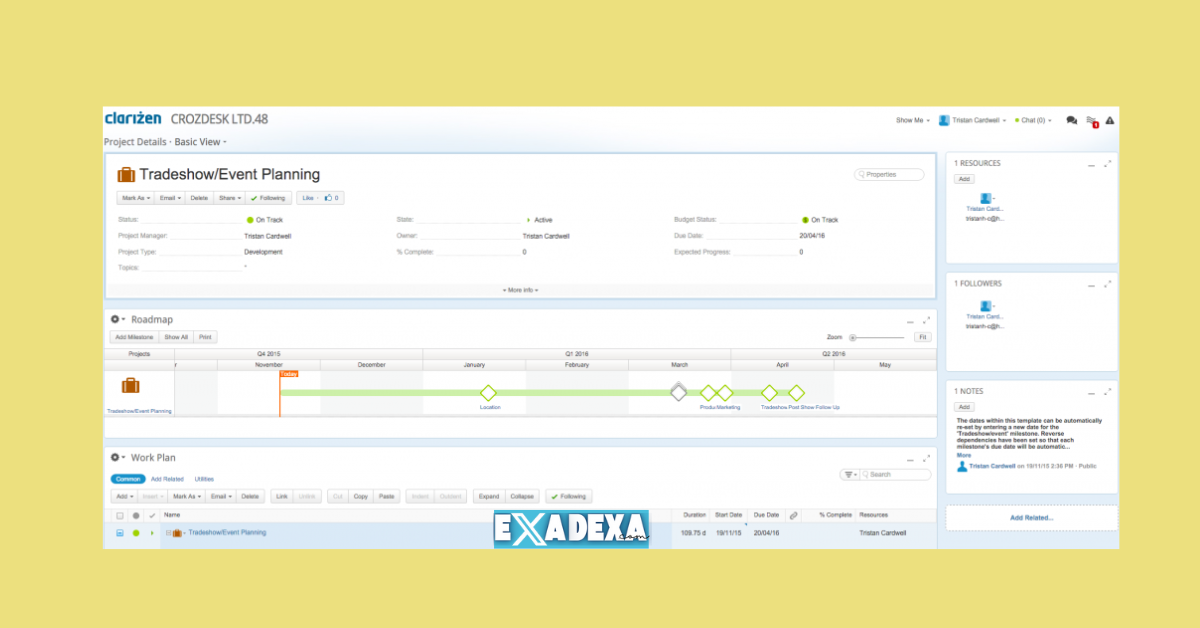Viewport: 1200px width, 628px height.
Task: Open the Work Plan settings gear icon
Action: tap(115, 457)
